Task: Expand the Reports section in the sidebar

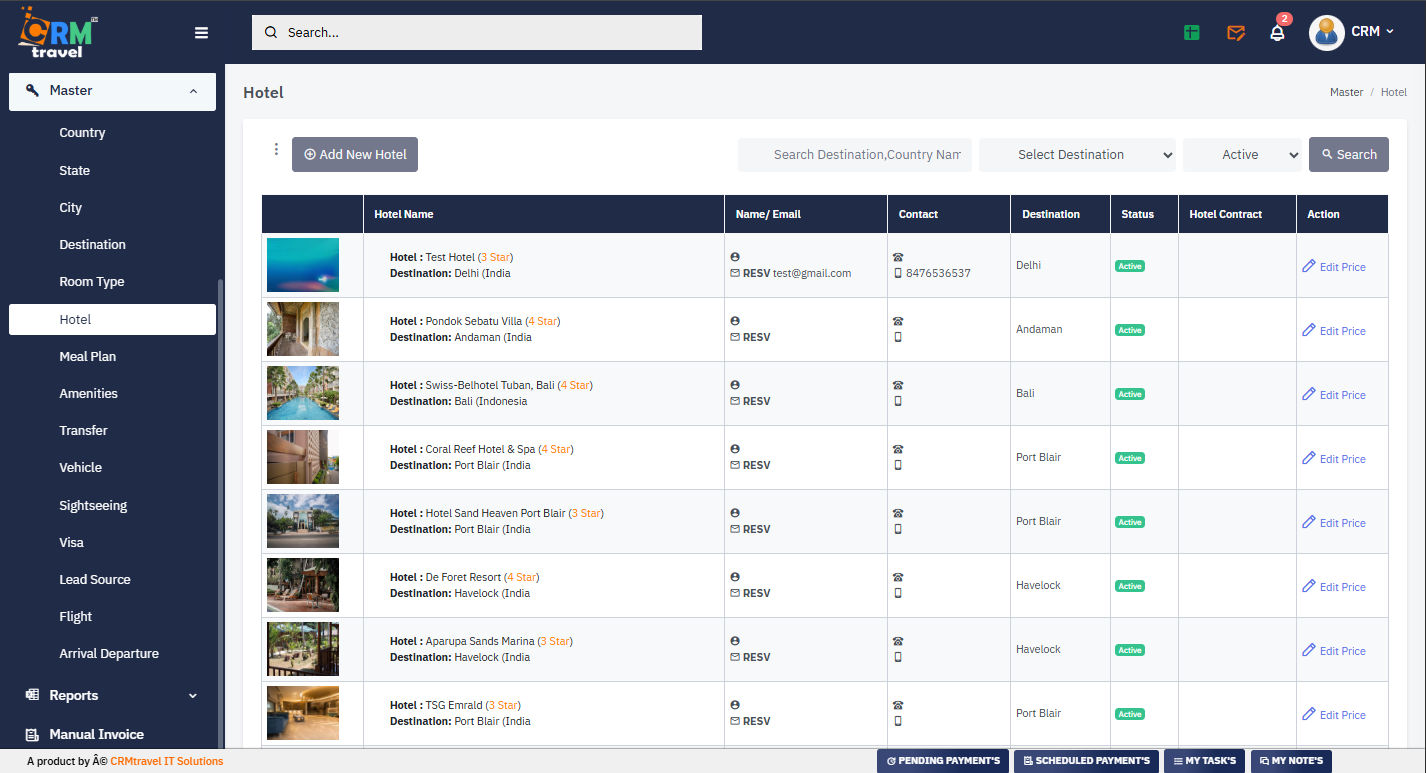Action: click(x=112, y=695)
